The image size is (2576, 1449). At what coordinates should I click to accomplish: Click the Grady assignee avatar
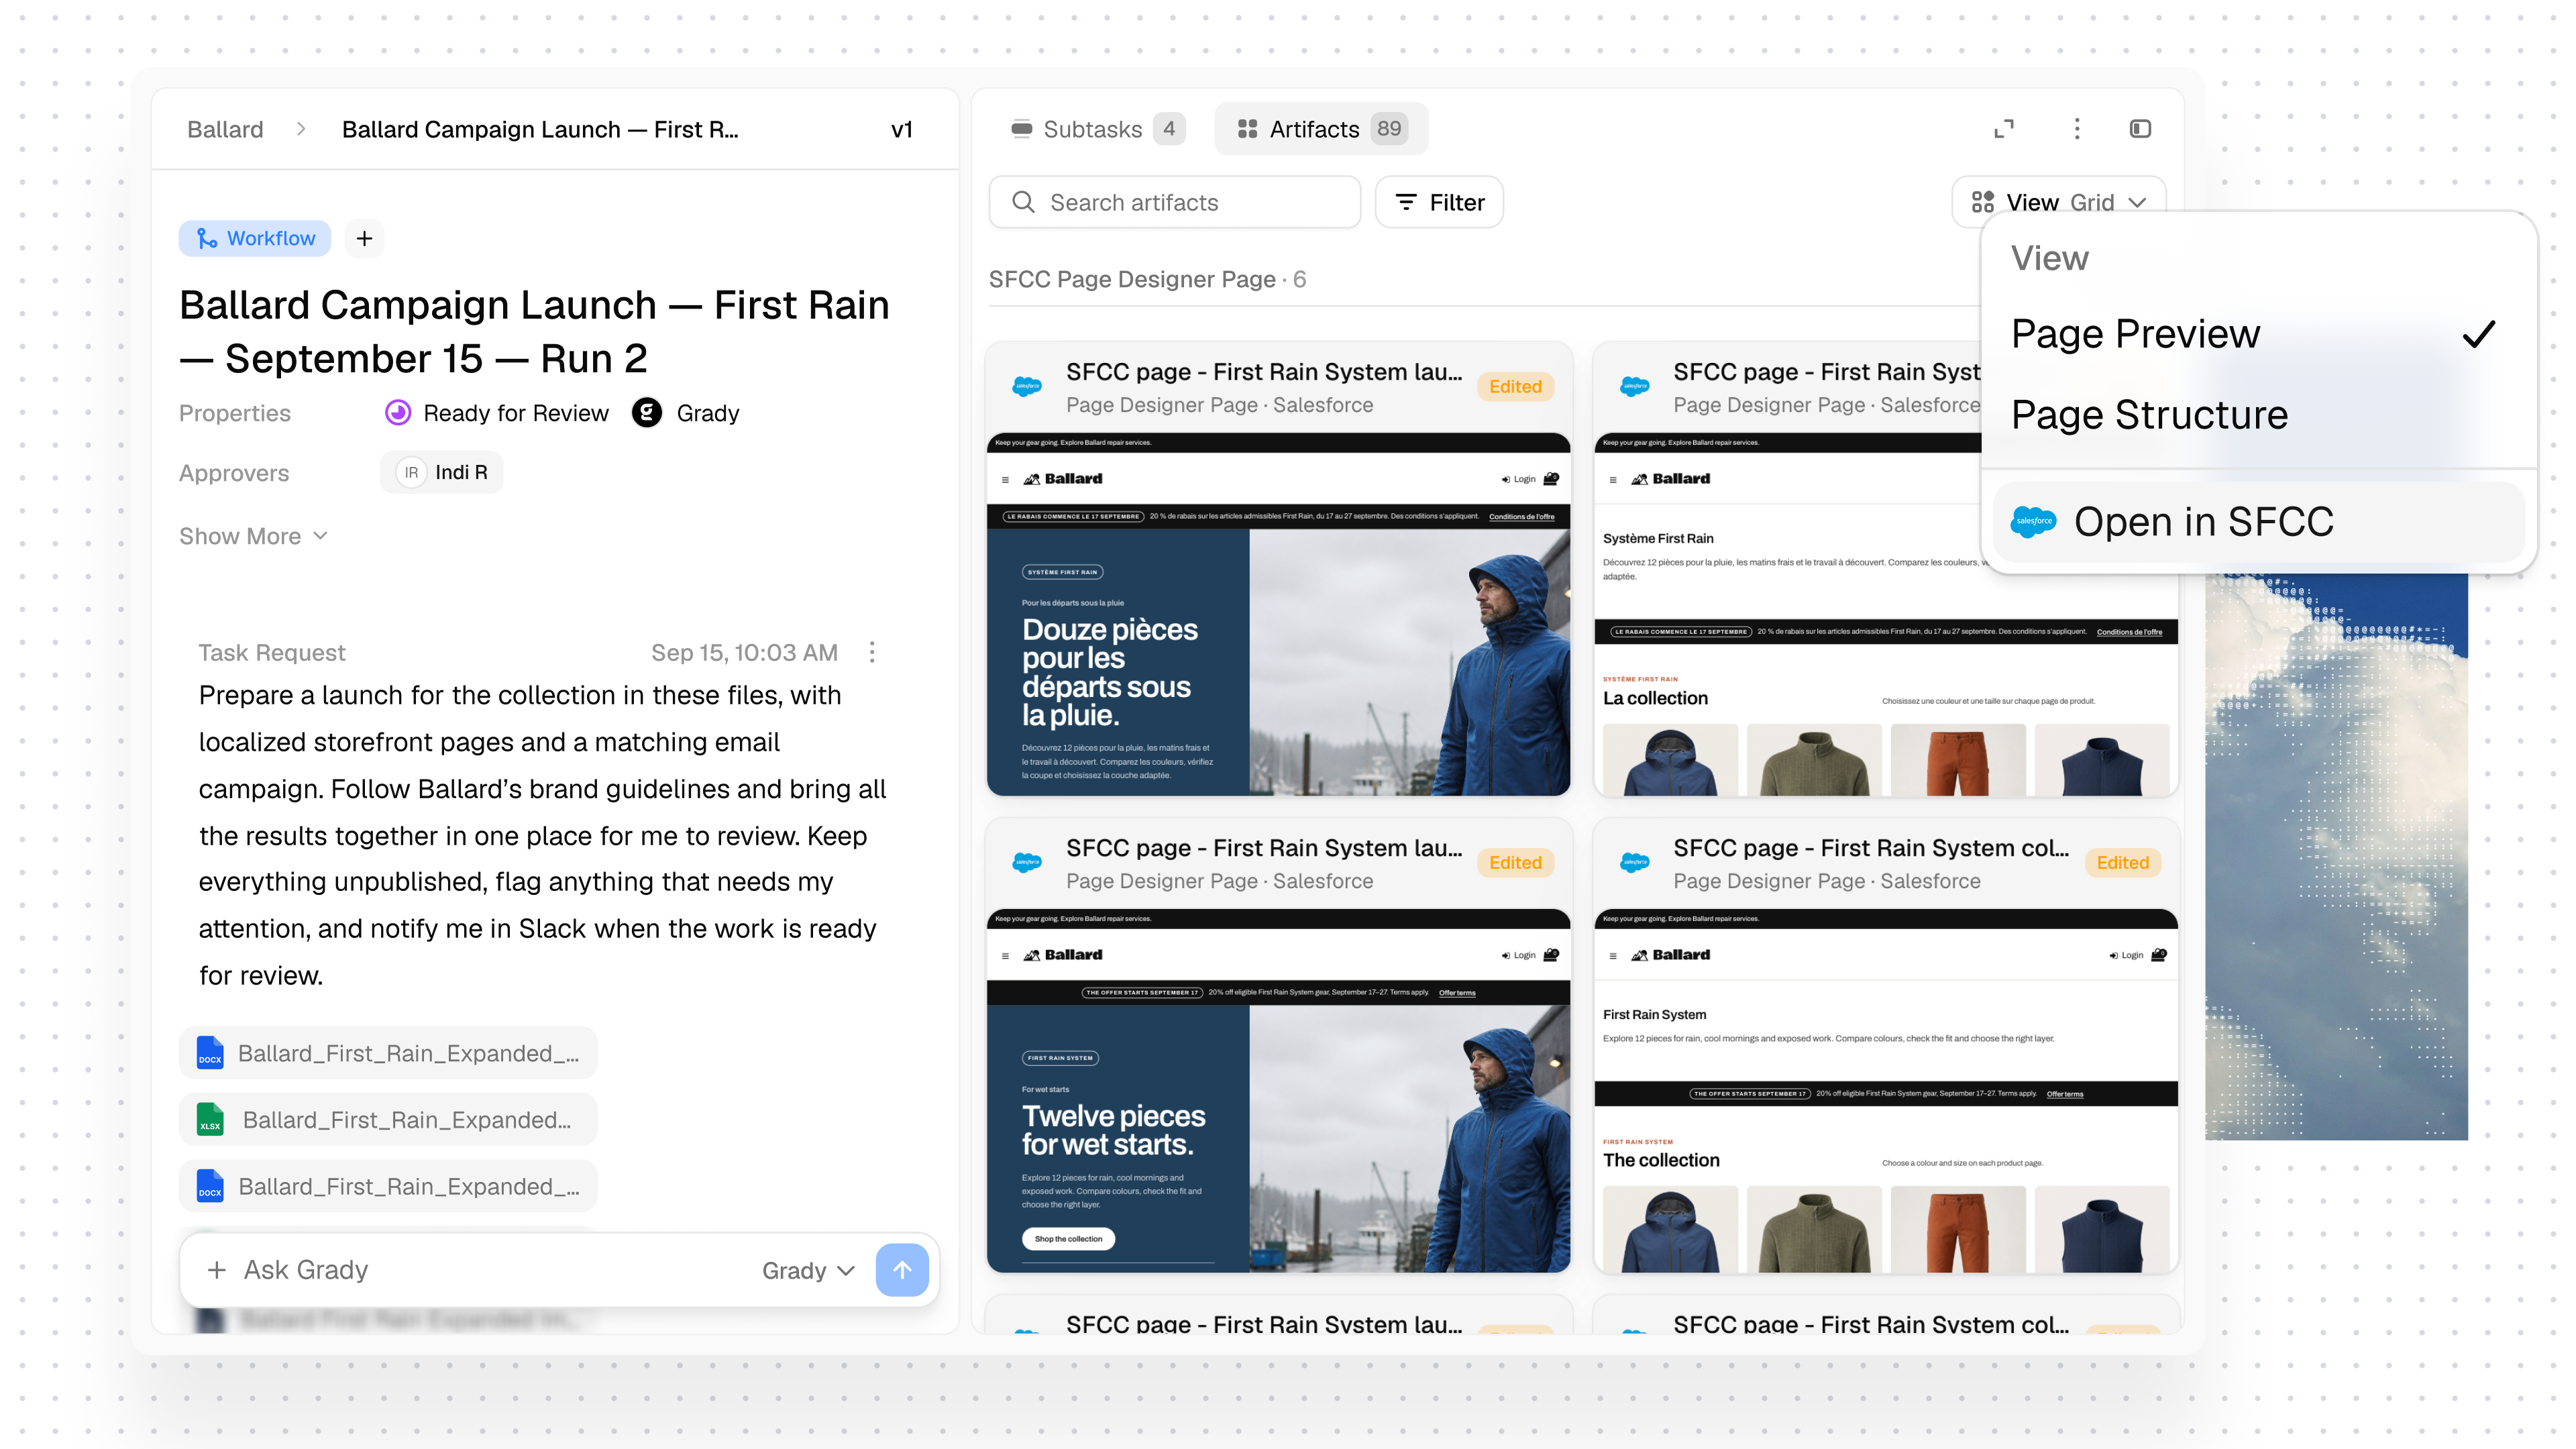(x=647, y=413)
